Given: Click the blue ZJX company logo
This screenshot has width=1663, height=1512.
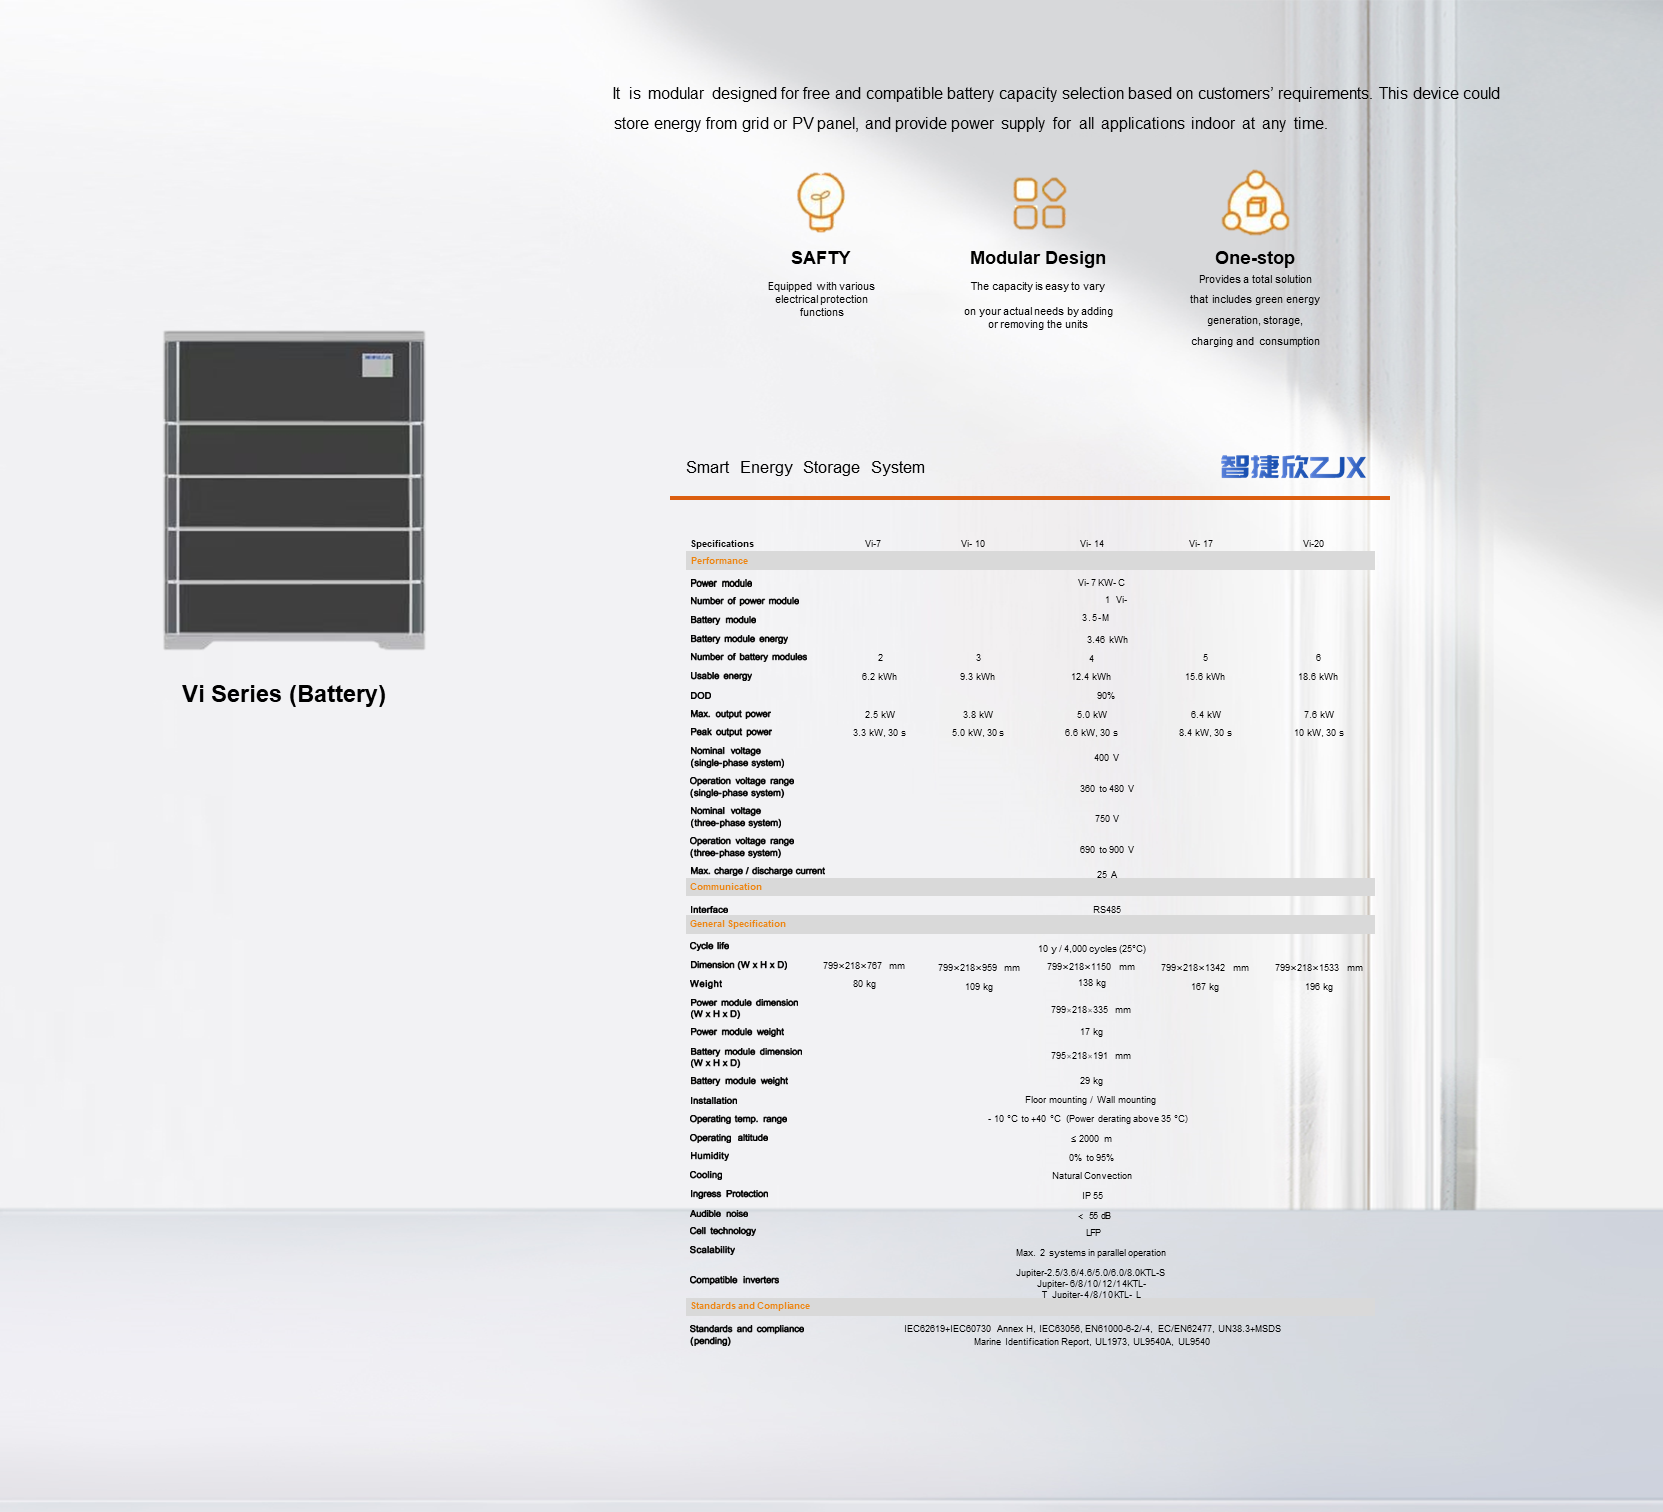Looking at the screenshot, I should pyautogui.click(x=1293, y=467).
